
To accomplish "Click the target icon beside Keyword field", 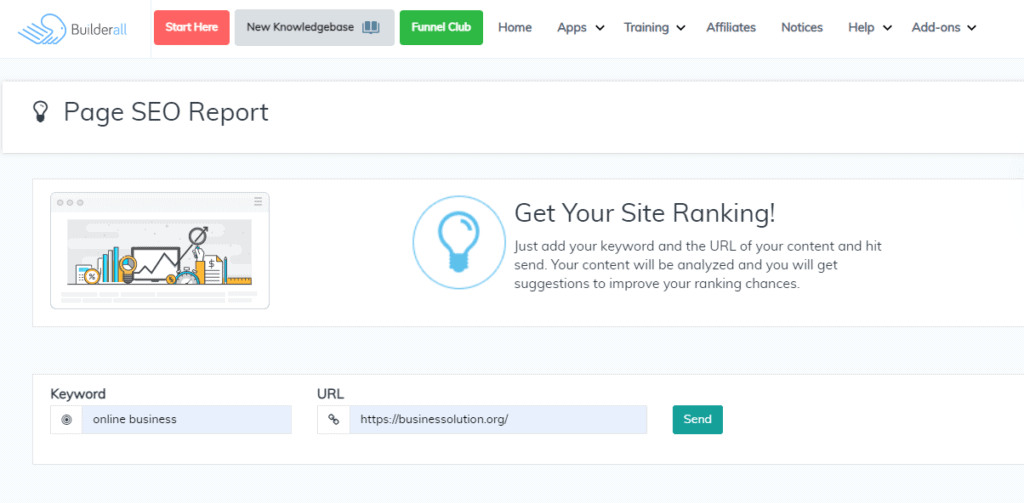I will 66,419.
